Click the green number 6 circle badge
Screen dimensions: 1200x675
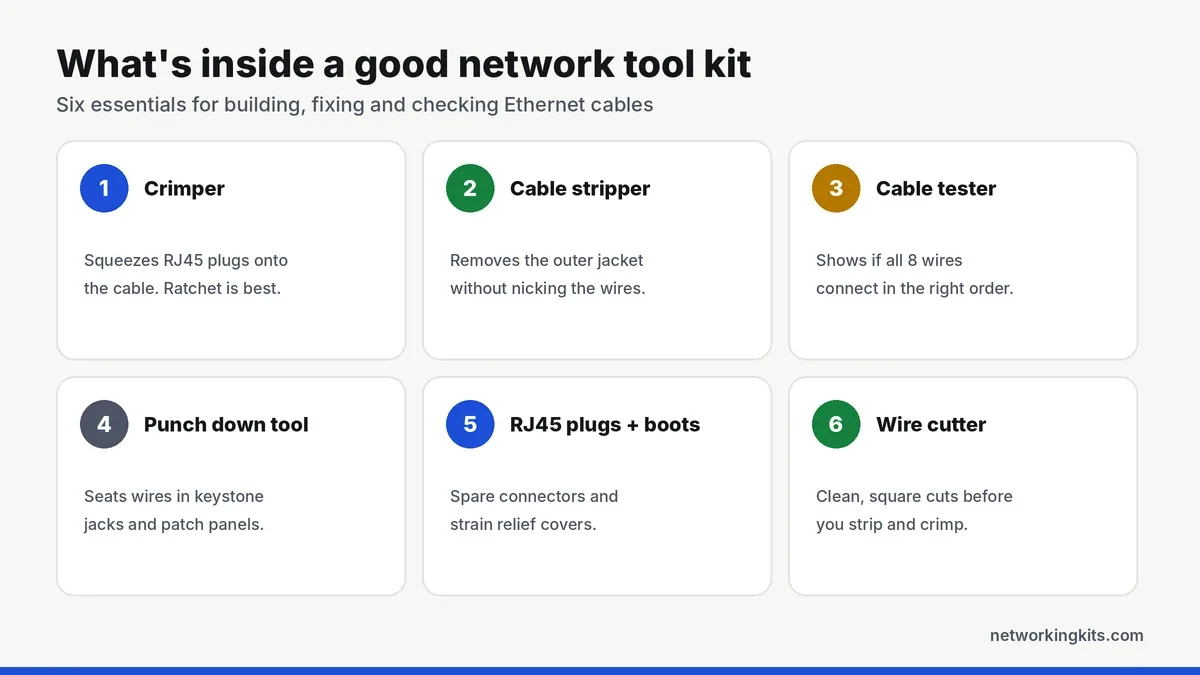pos(836,424)
